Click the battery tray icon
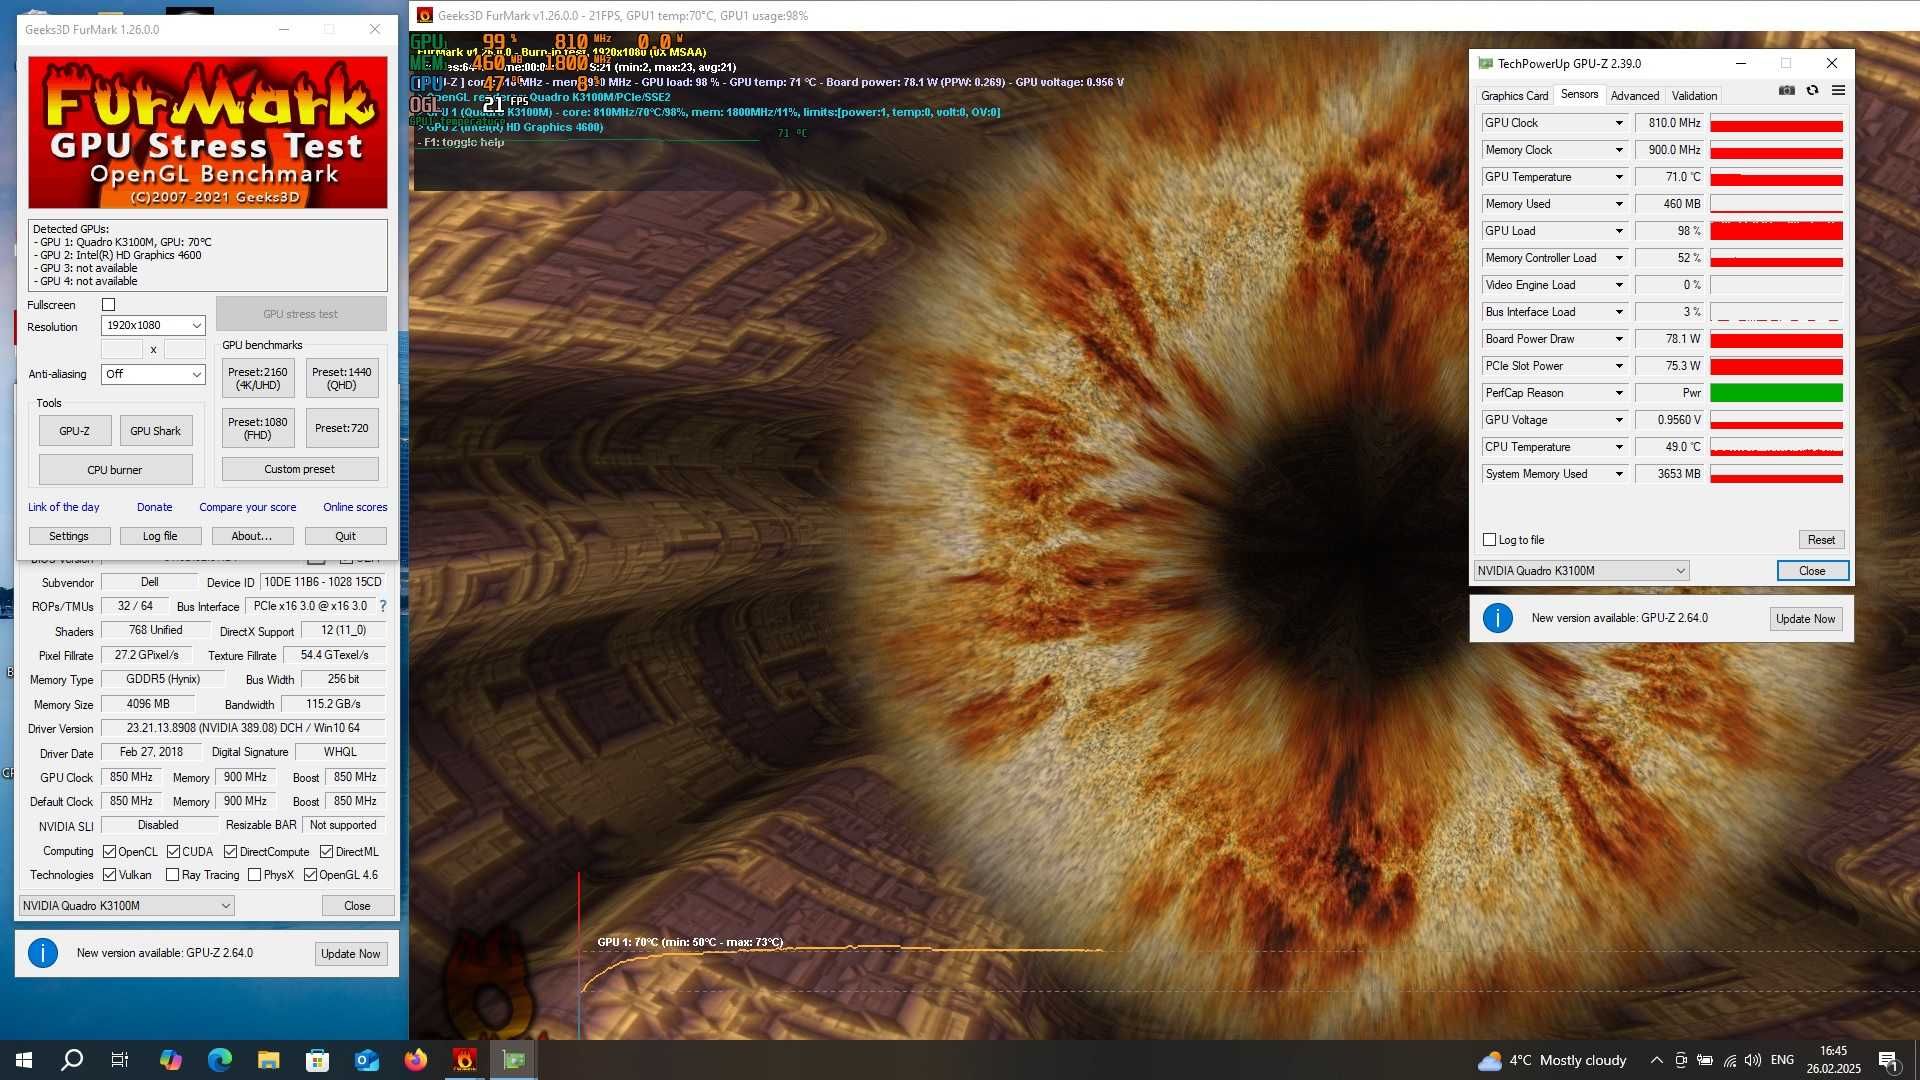The width and height of the screenshot is (1920, 1080). coord(1705,1060)
